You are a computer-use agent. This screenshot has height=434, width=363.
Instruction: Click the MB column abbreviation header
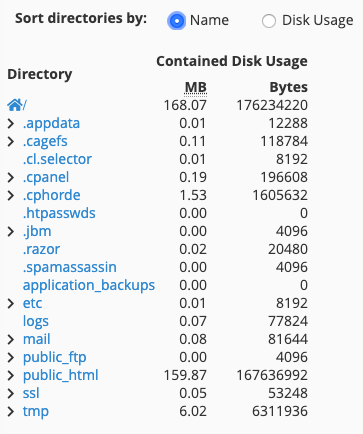196,87
